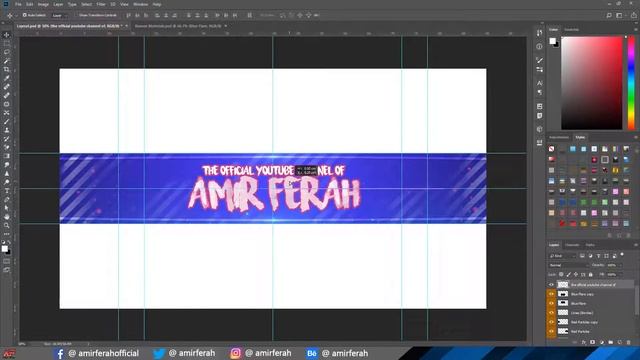Click the zoom percentage field in status bar
The width and height of the screenshot is (640, 360).
click(x=22, y=344)
